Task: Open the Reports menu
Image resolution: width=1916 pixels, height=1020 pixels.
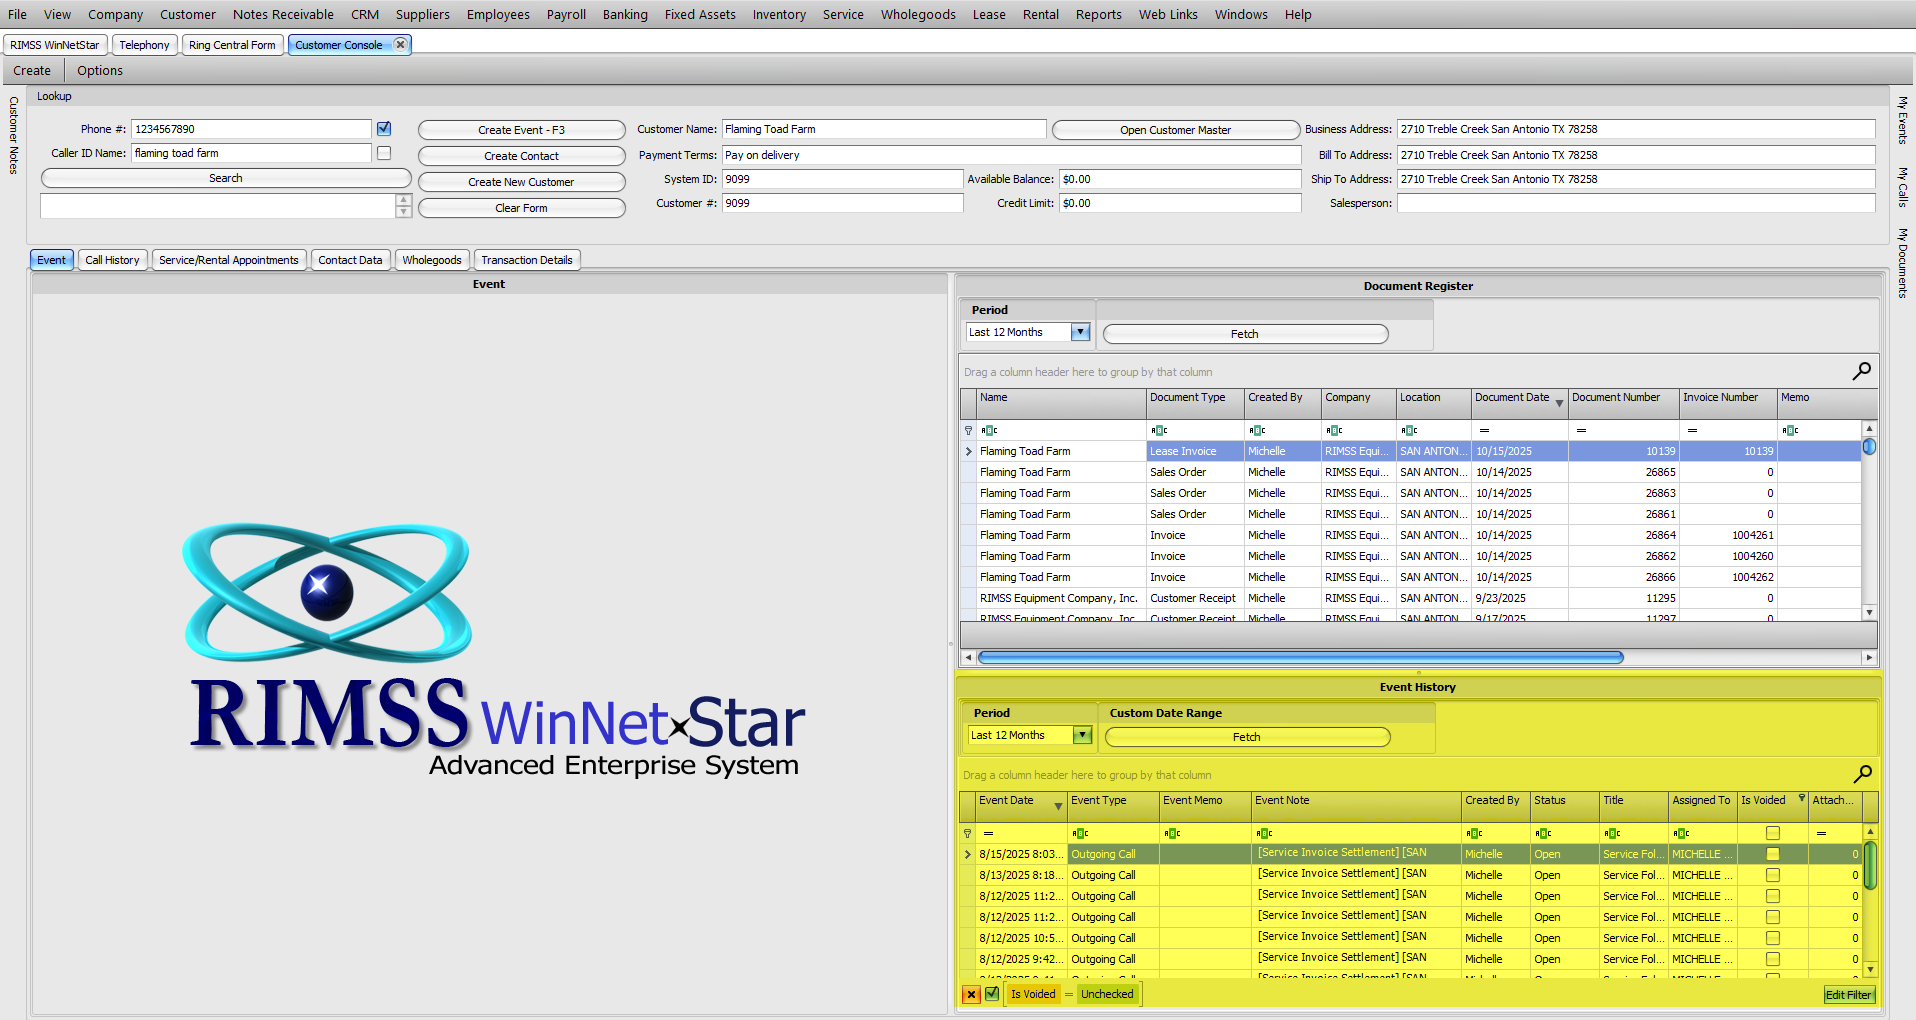Action: click(1098, 14)
